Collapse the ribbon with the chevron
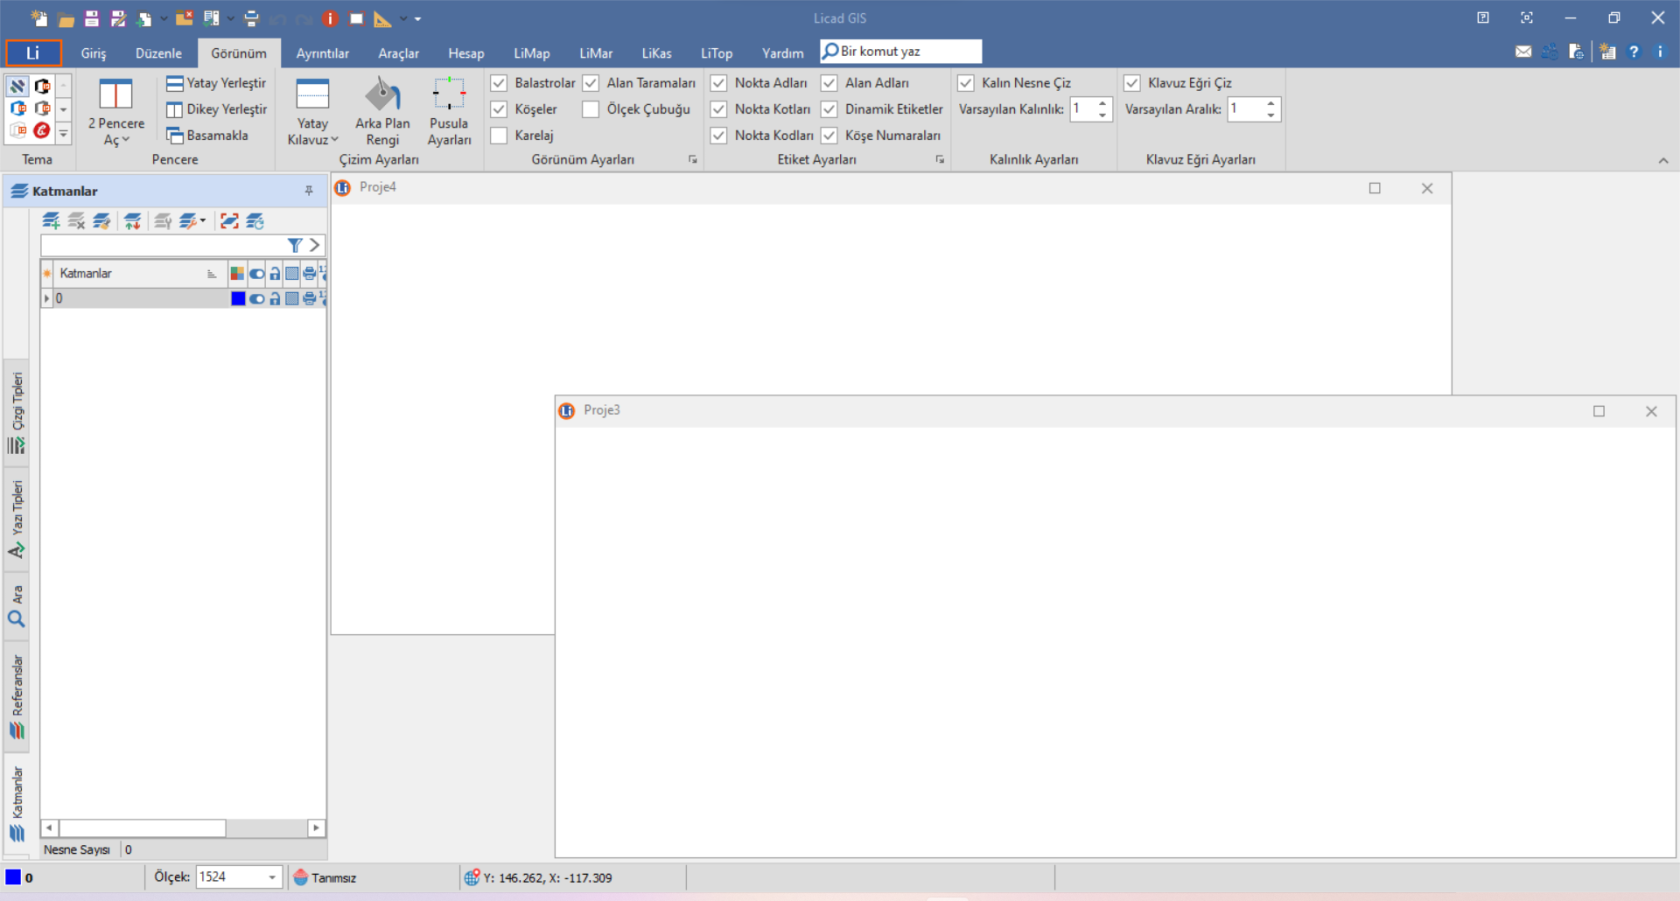 1663,160
